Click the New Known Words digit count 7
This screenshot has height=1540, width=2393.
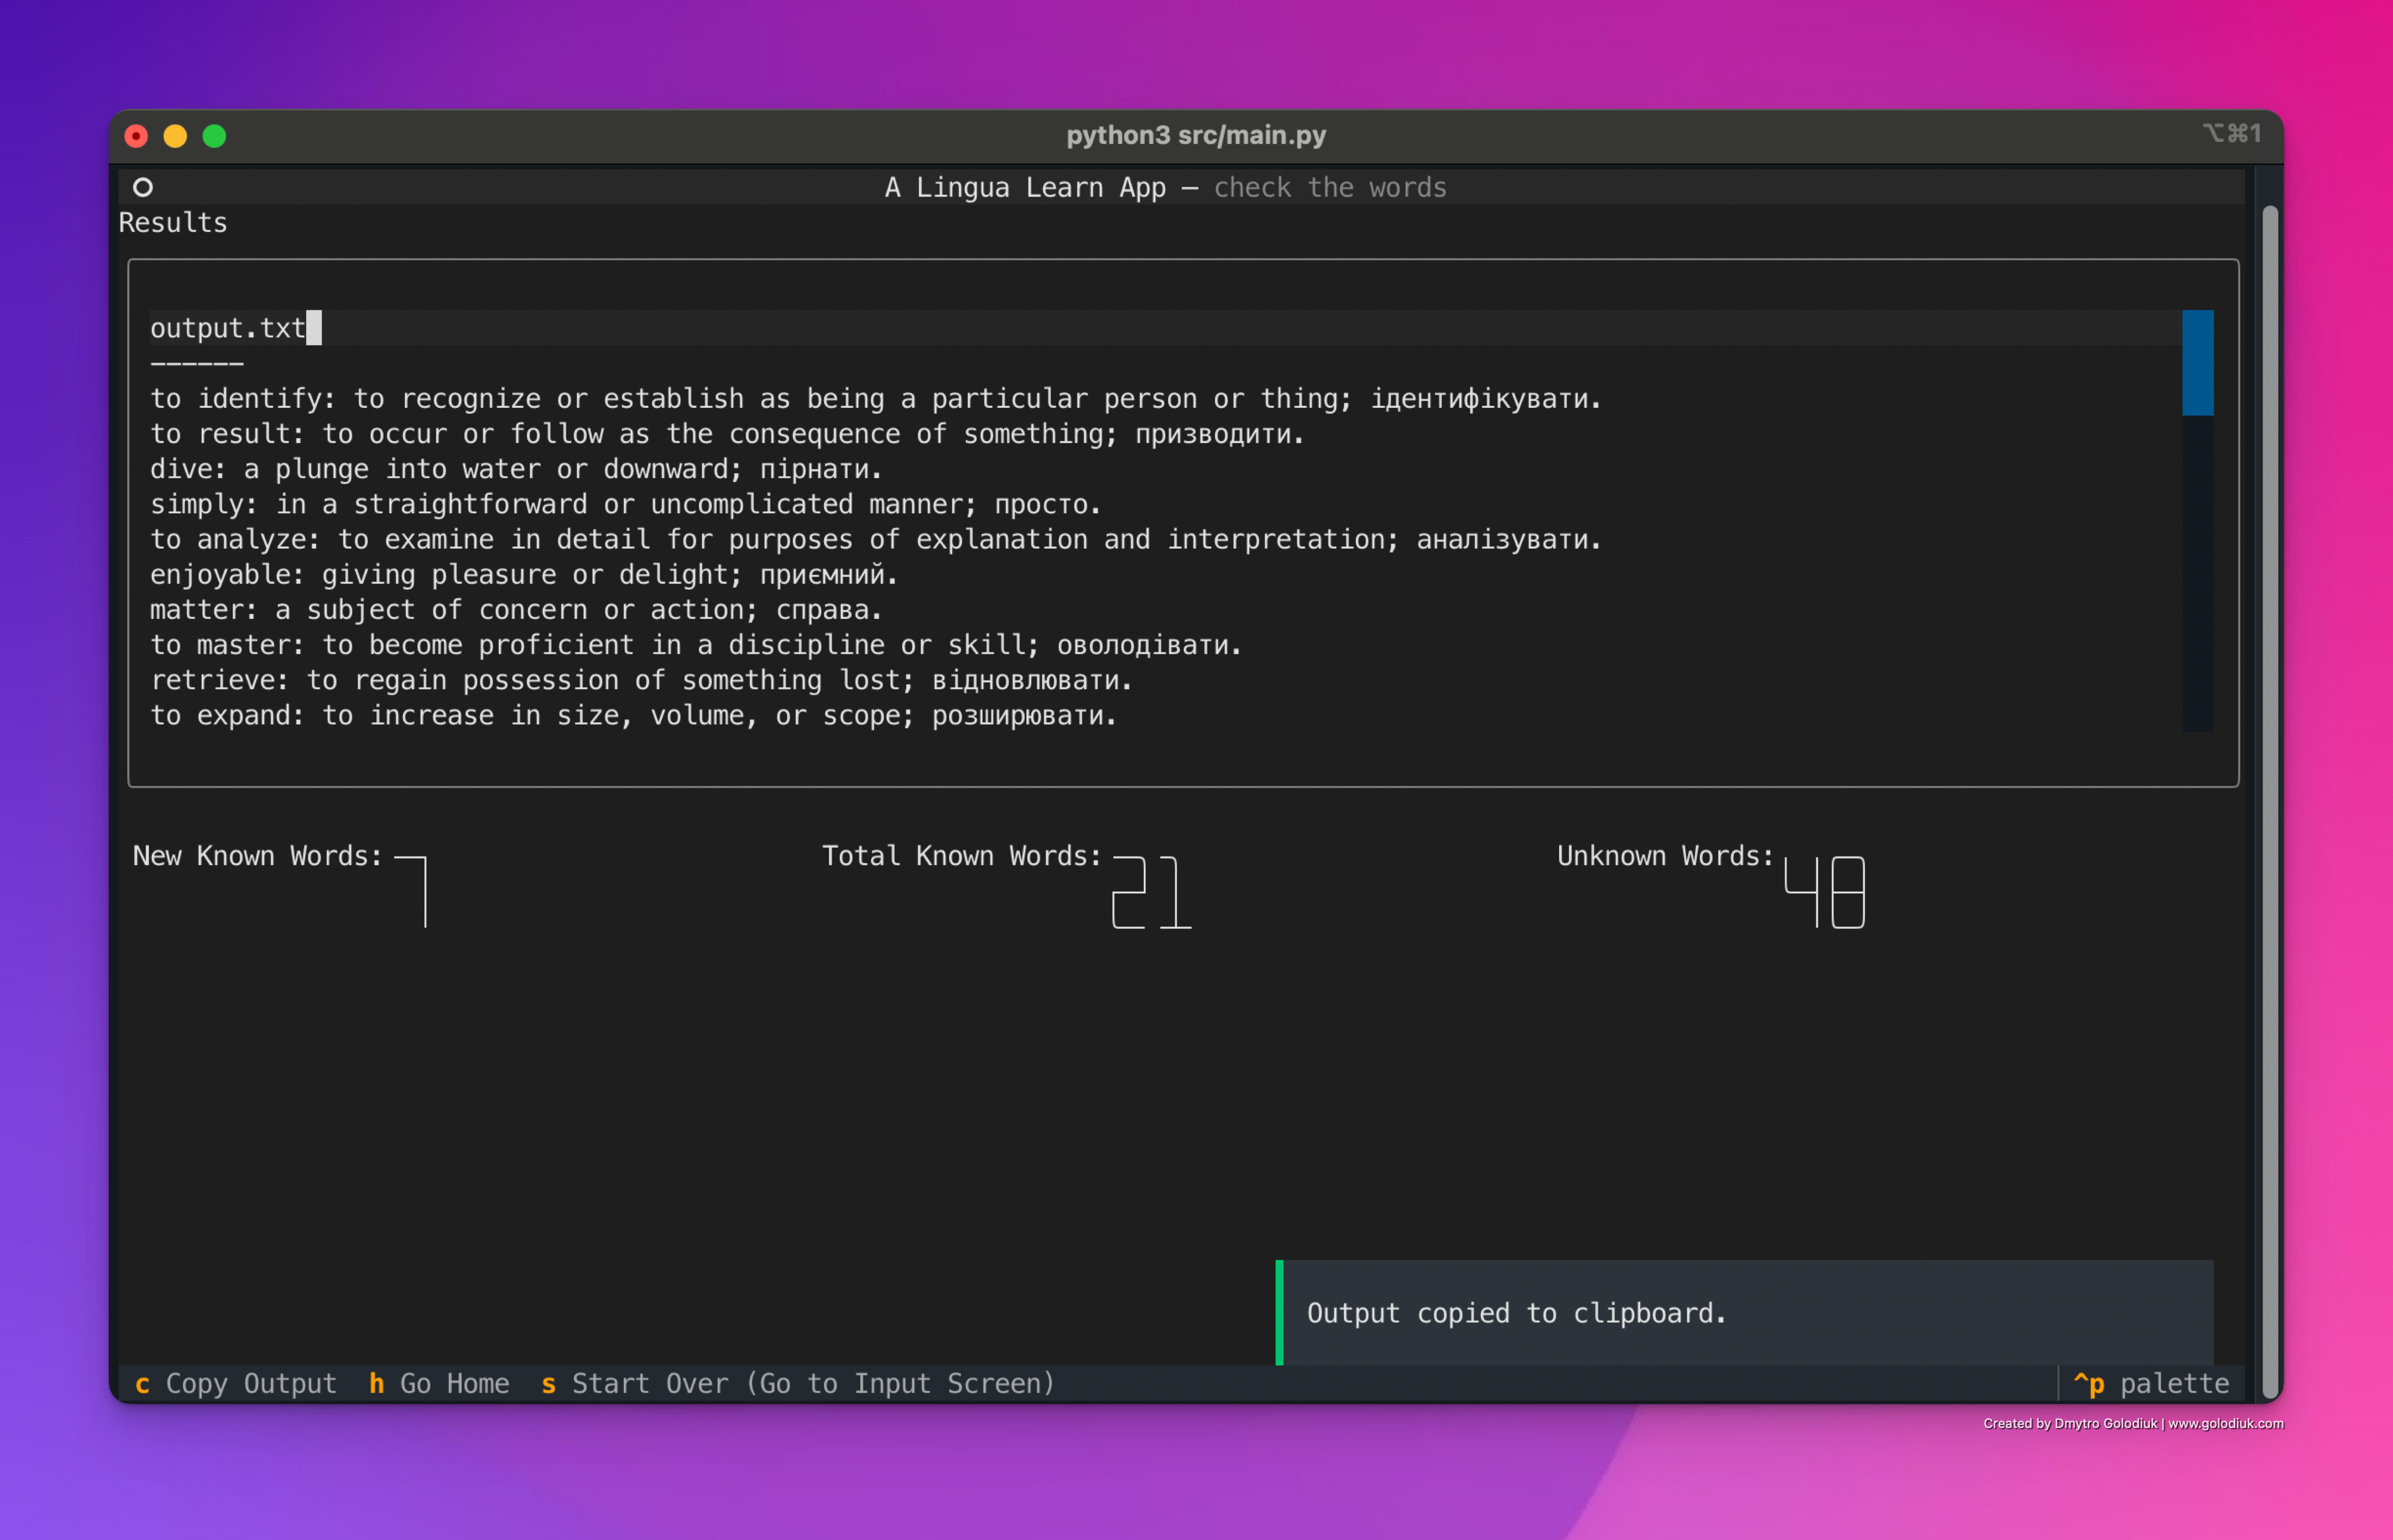tap(411, 892)
